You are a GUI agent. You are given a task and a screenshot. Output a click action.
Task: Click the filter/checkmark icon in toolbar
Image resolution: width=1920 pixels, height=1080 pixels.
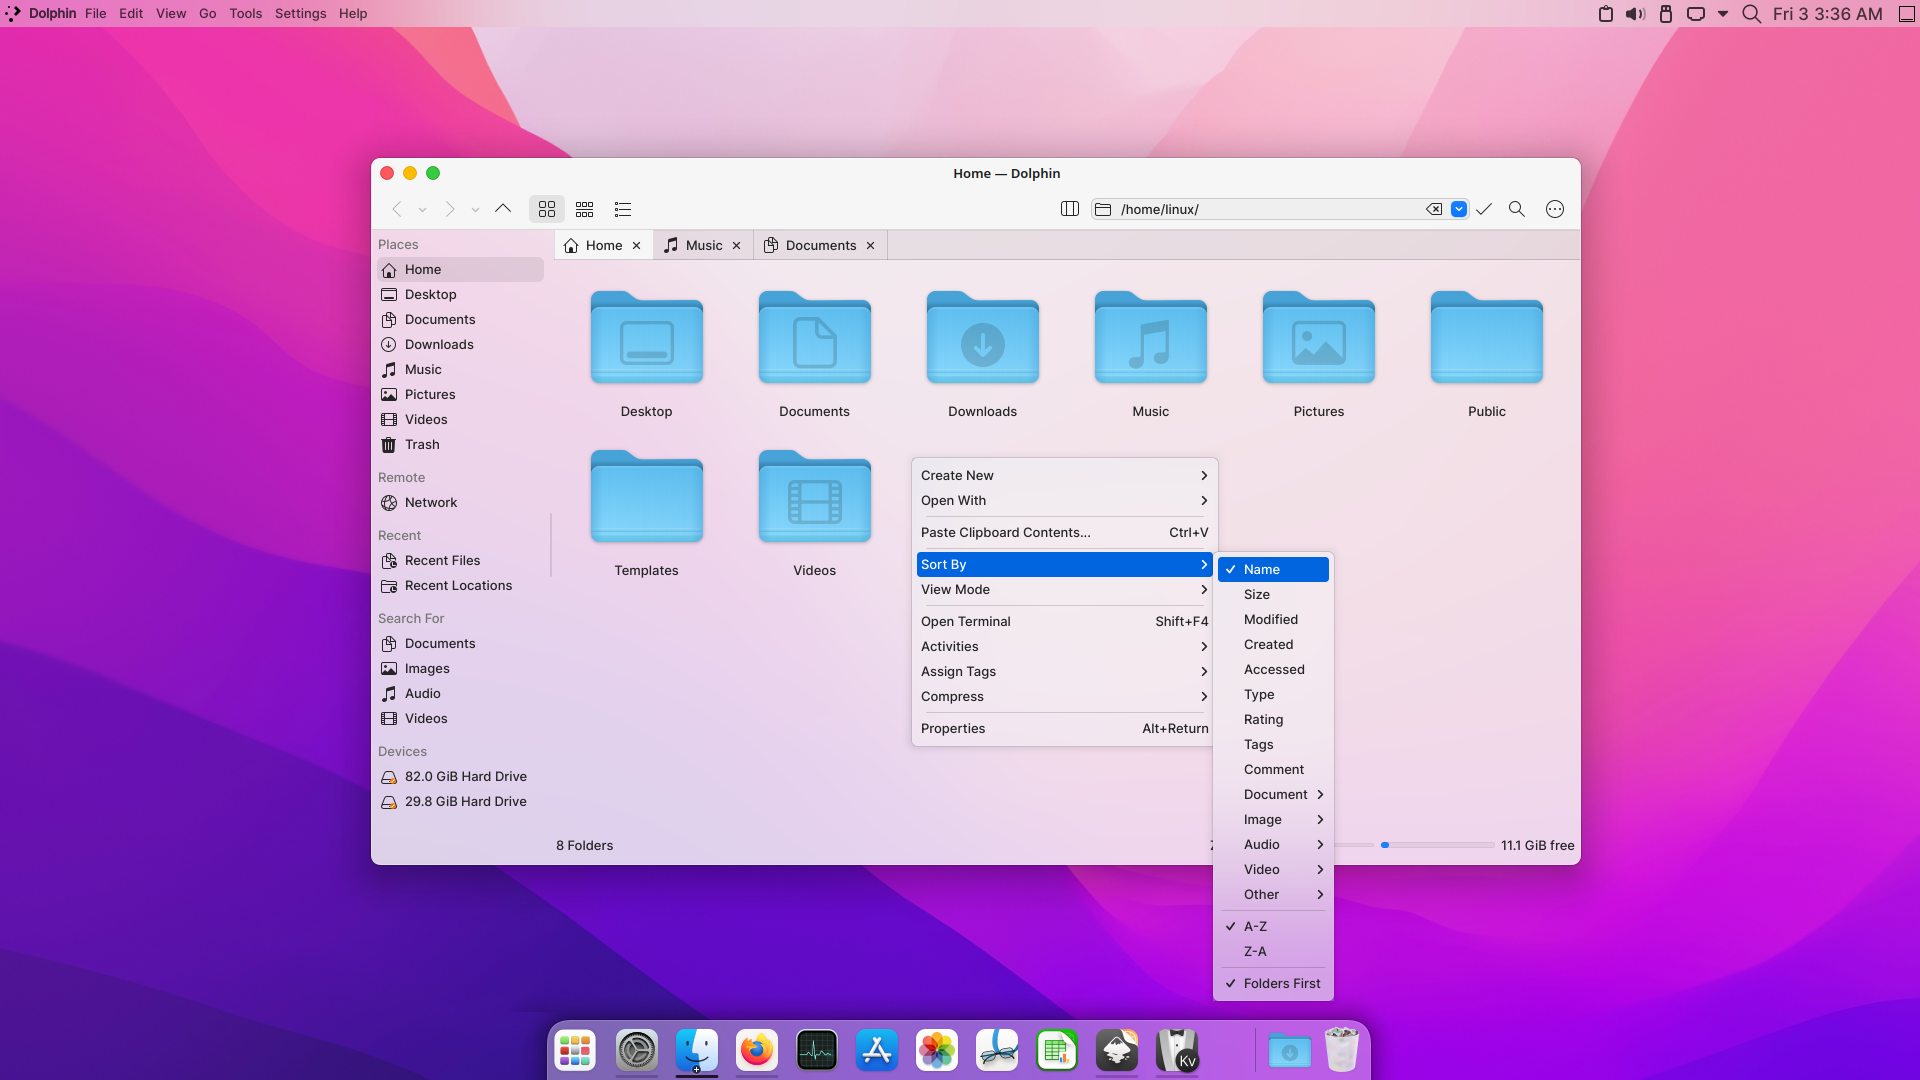pos(1484,208)
